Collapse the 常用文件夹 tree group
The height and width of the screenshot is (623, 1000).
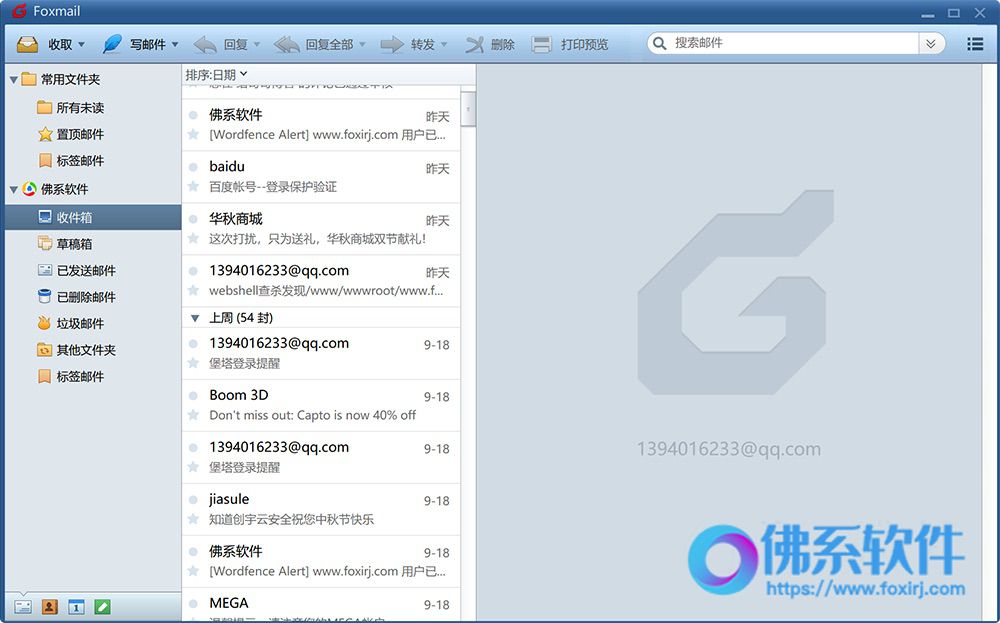click(x=13, y=80)
